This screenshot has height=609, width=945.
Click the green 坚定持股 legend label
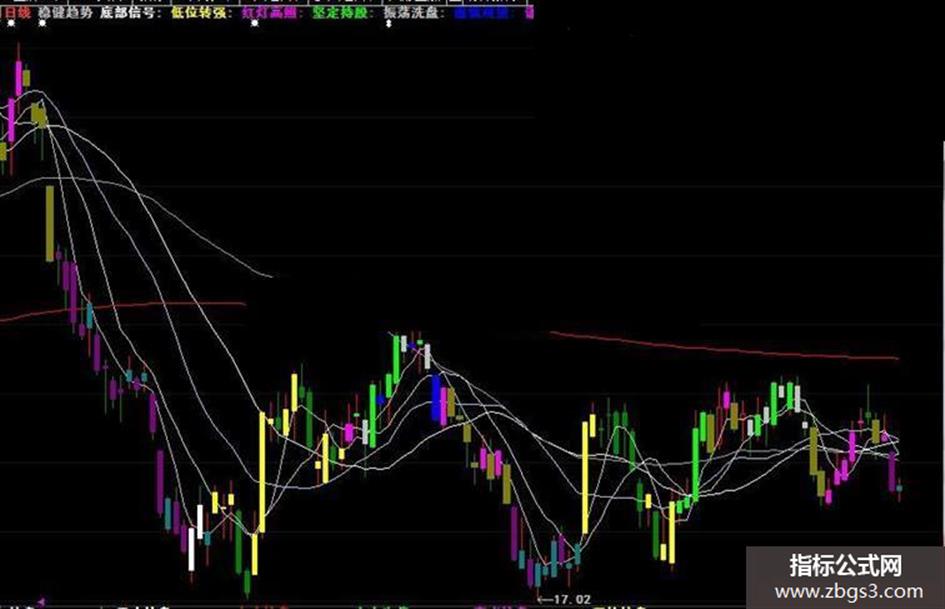tap(342, 13)
